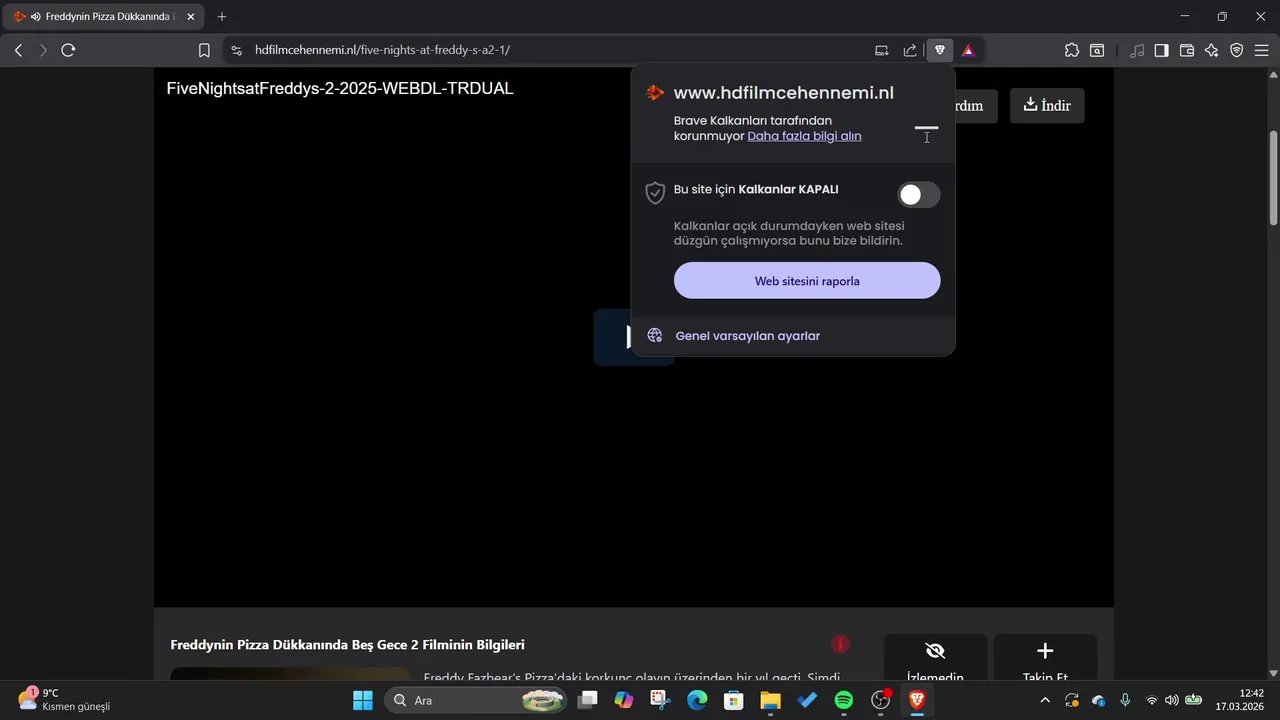Click the Takip Et plus button
The height and width of the screenshot is (720, 1280).
[1045, 658]
